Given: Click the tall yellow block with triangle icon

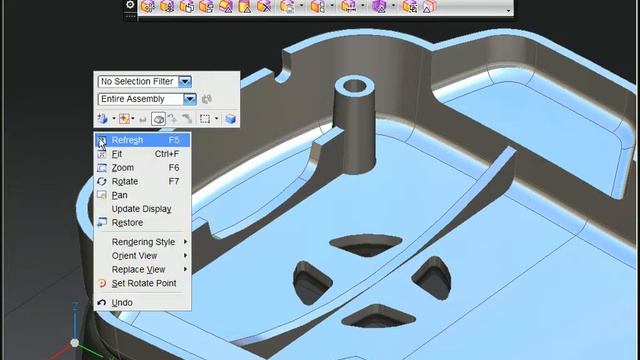Looking at the screenshot, I should [245, 6].
